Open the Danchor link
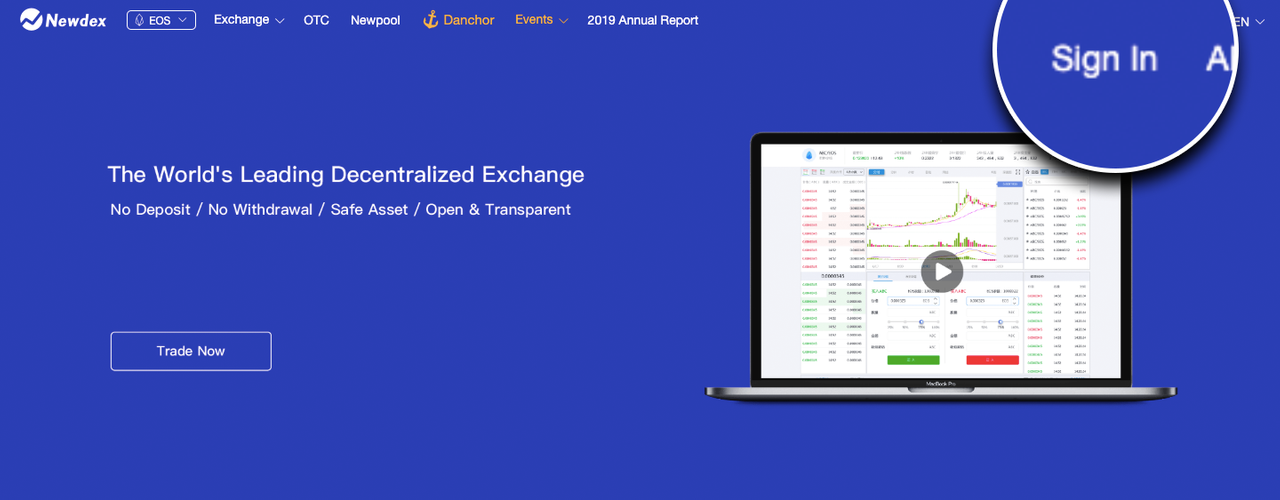This screenshot has width=1280, height=500. 469,20
